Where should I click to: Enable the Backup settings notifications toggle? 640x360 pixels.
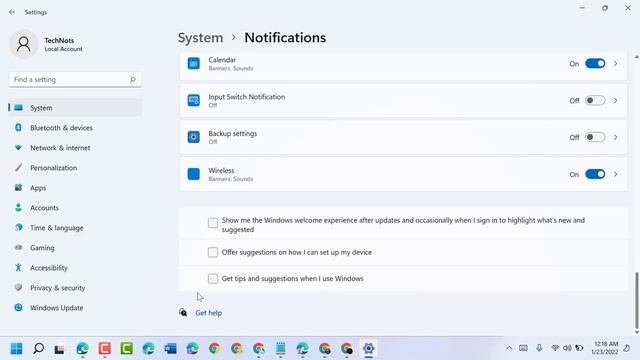[595, 137]
